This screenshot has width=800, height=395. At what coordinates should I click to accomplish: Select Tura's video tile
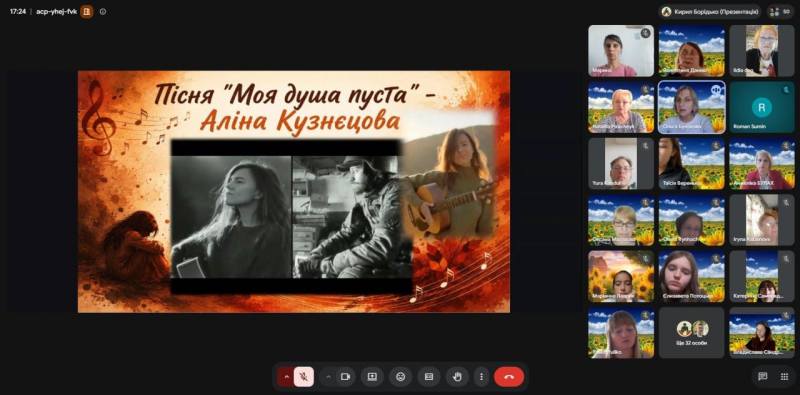[x=621, y=164]
